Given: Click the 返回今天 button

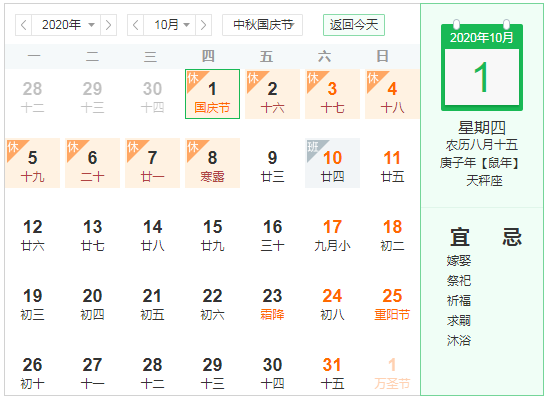Looking at the screenshot, I should tap(354, 25).
